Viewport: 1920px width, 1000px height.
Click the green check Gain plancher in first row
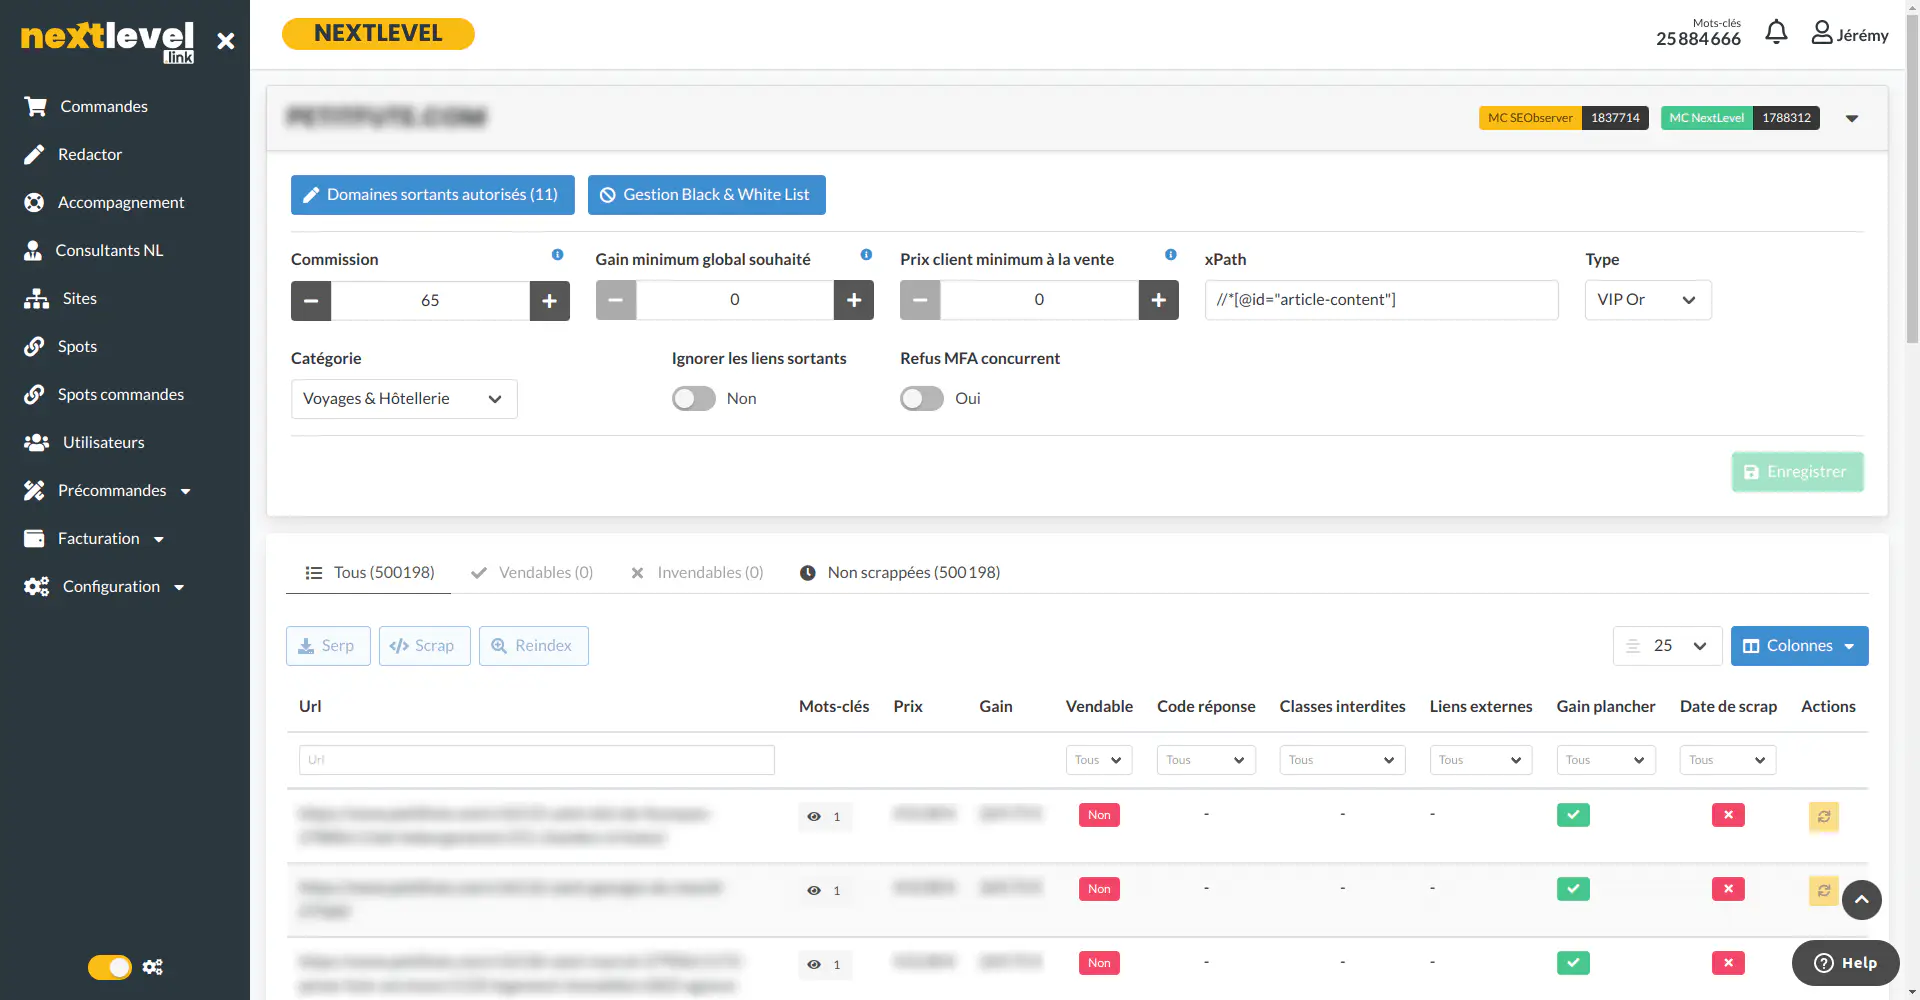tap(1573, 815)
